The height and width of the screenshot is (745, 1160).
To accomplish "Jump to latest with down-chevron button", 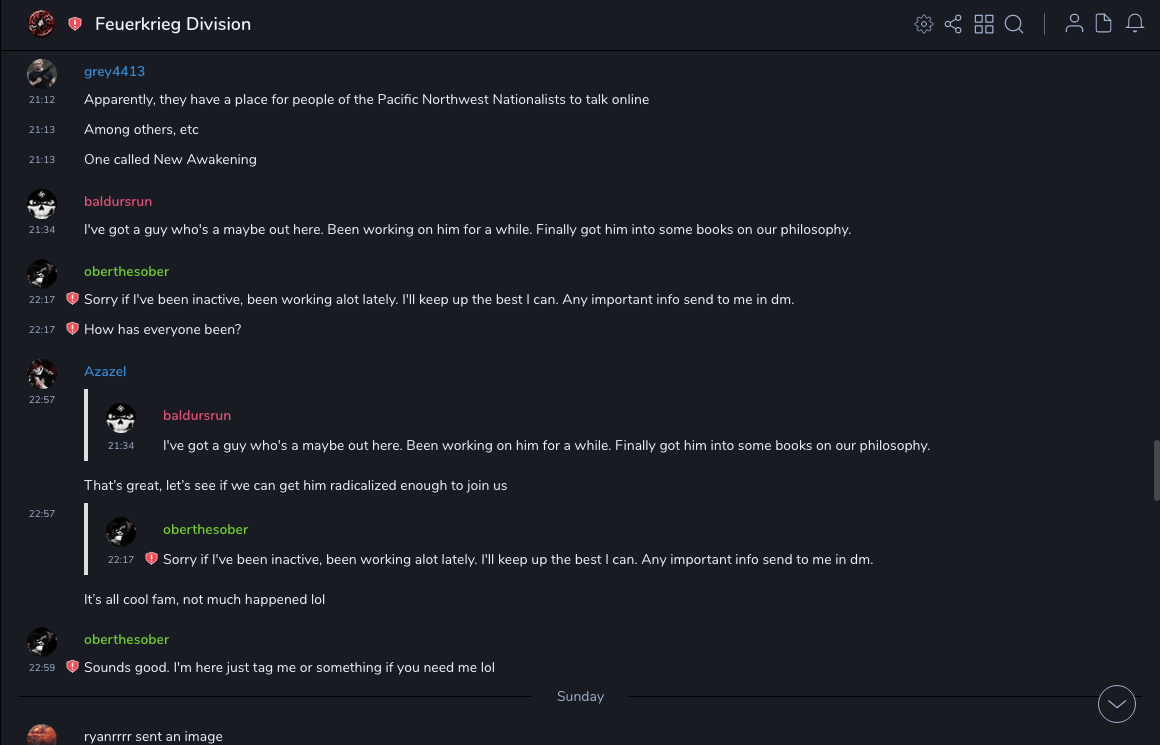I will 1116,703.
